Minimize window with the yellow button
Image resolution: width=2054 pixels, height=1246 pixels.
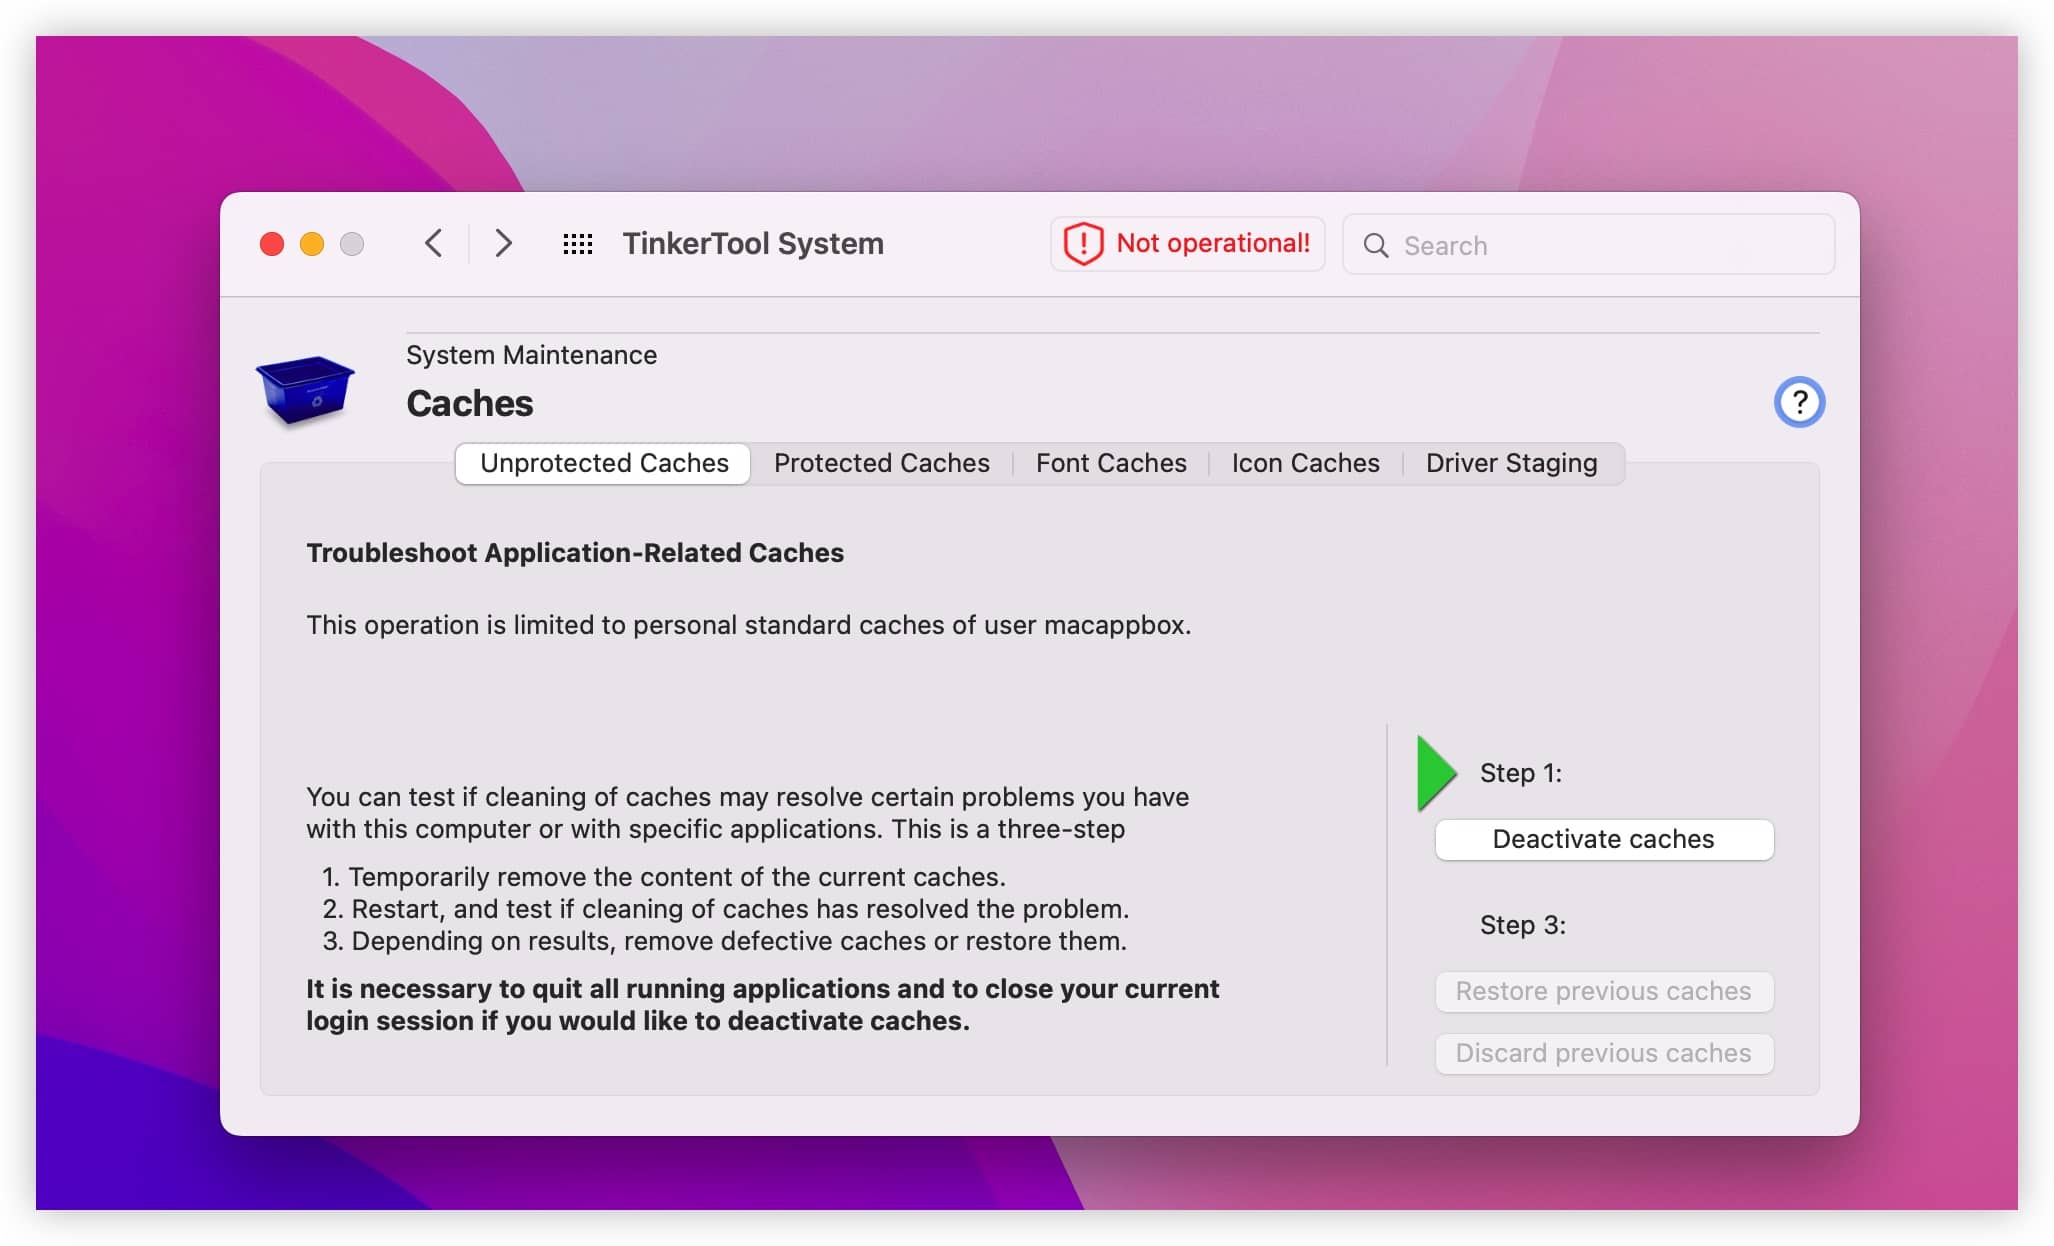click(312, 244)
